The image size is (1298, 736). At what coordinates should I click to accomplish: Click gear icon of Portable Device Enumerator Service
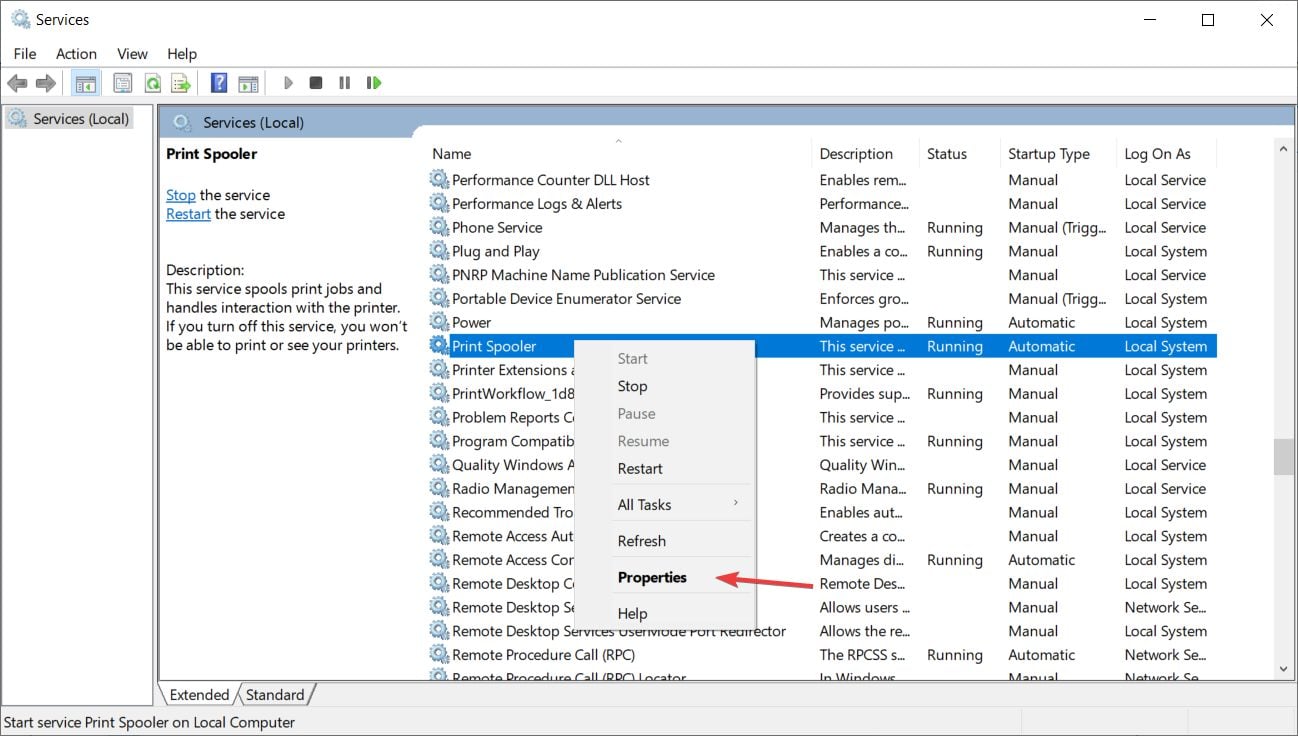coord(439,299)
